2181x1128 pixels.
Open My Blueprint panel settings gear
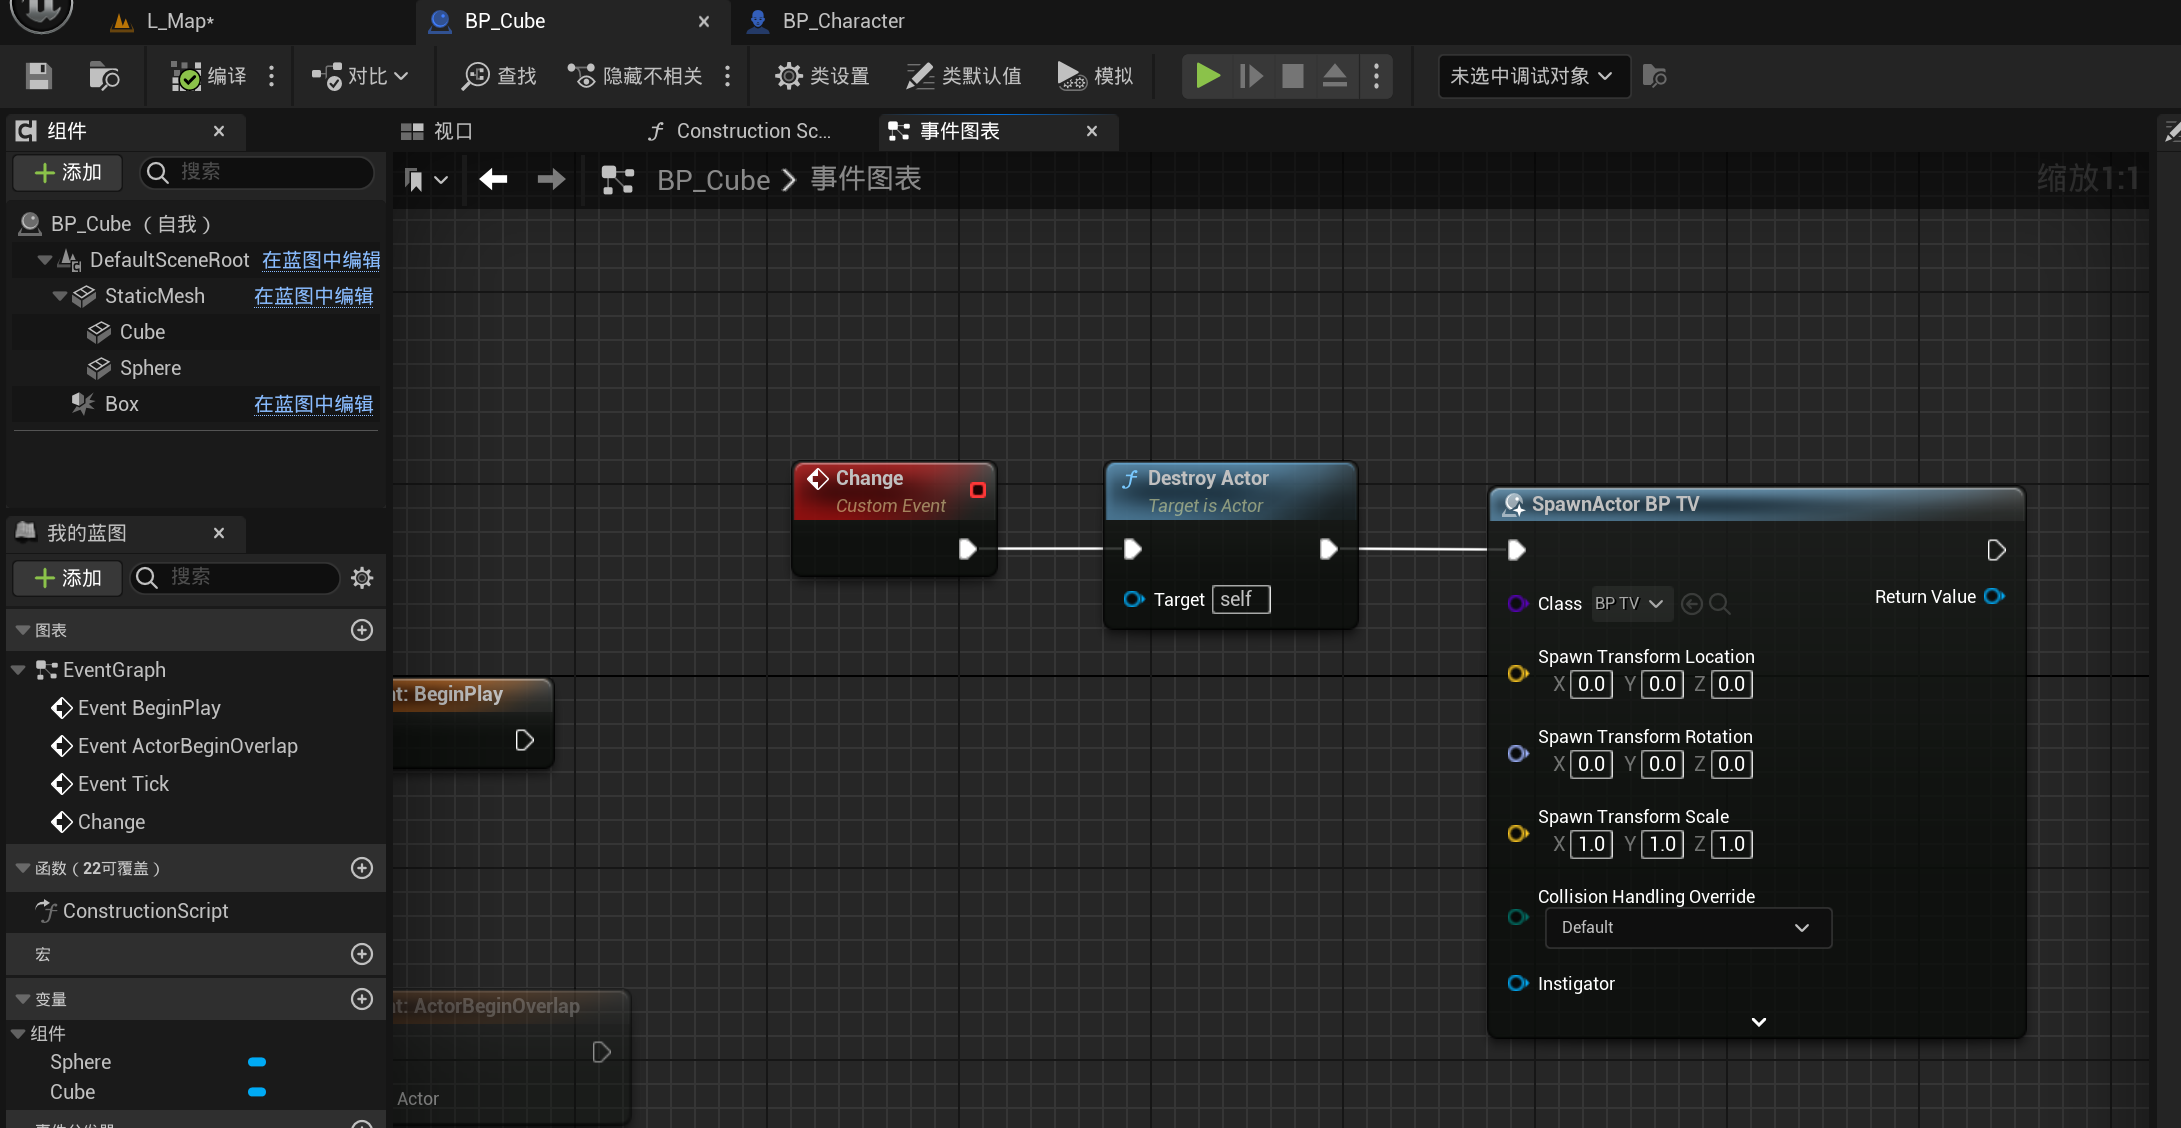[361, 578]
